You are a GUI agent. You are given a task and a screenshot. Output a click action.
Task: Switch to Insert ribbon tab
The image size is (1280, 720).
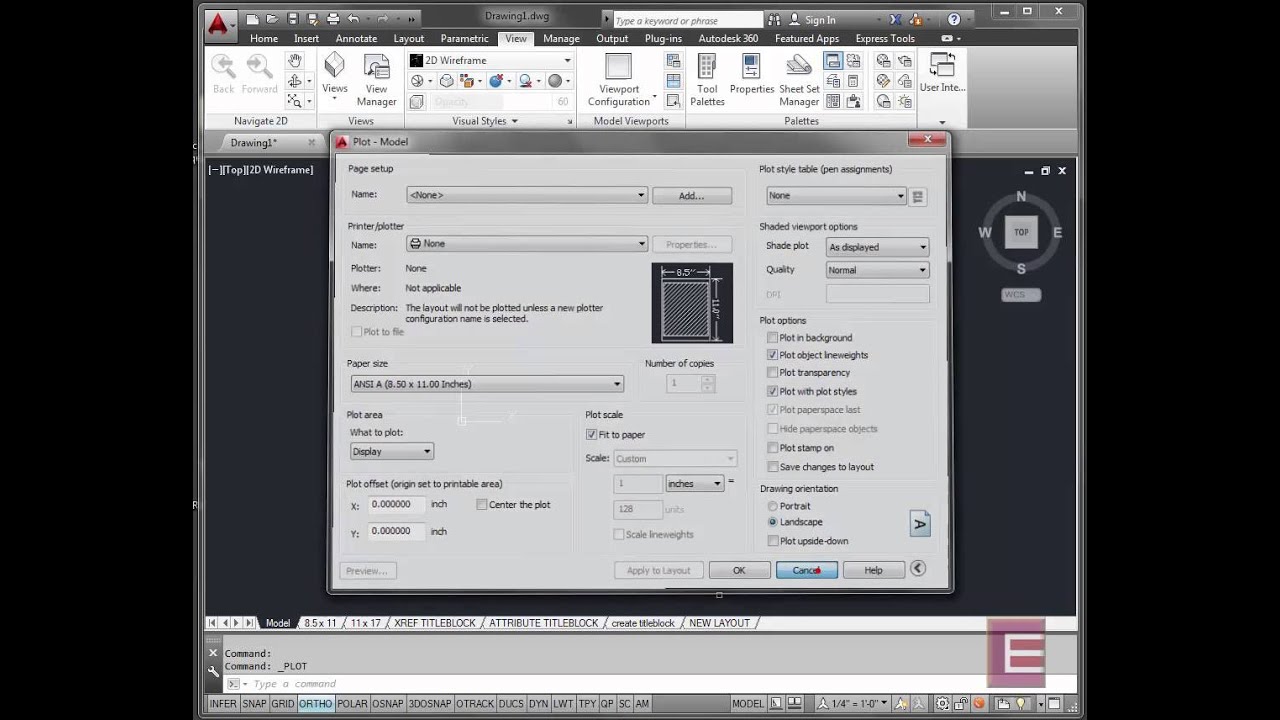[x=306, y=38]
